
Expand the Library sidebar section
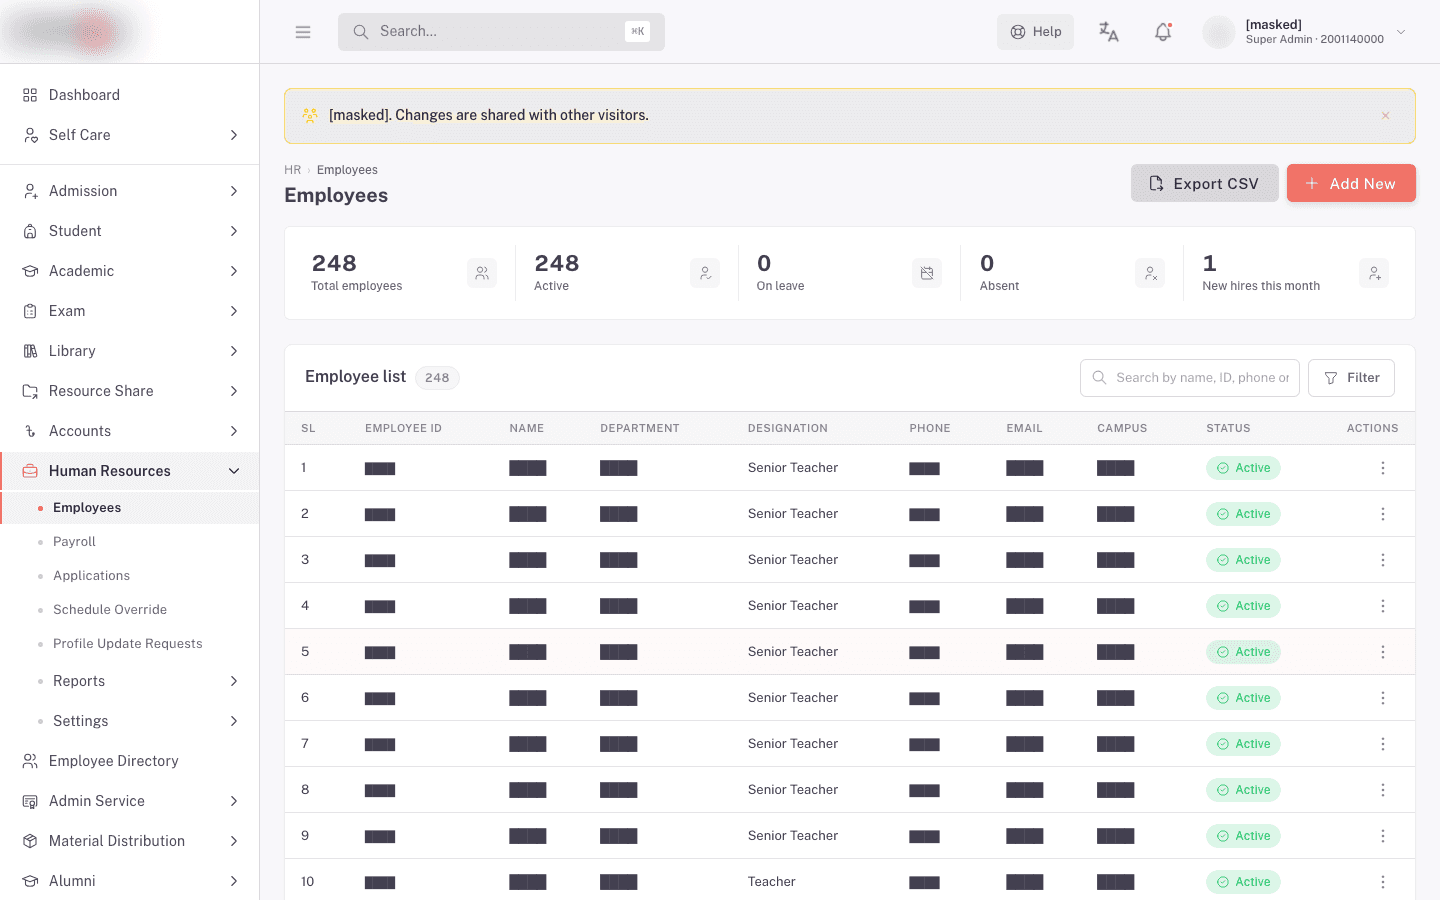pos(130,351)
